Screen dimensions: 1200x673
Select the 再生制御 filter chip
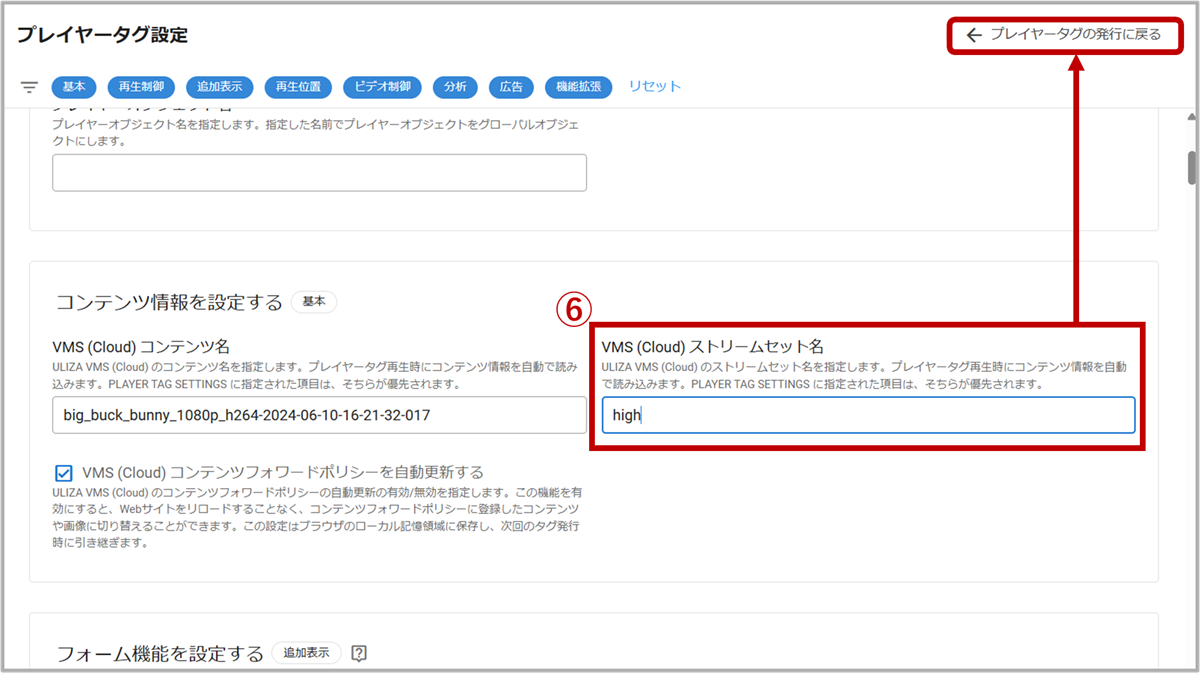[x=141, y=87]
